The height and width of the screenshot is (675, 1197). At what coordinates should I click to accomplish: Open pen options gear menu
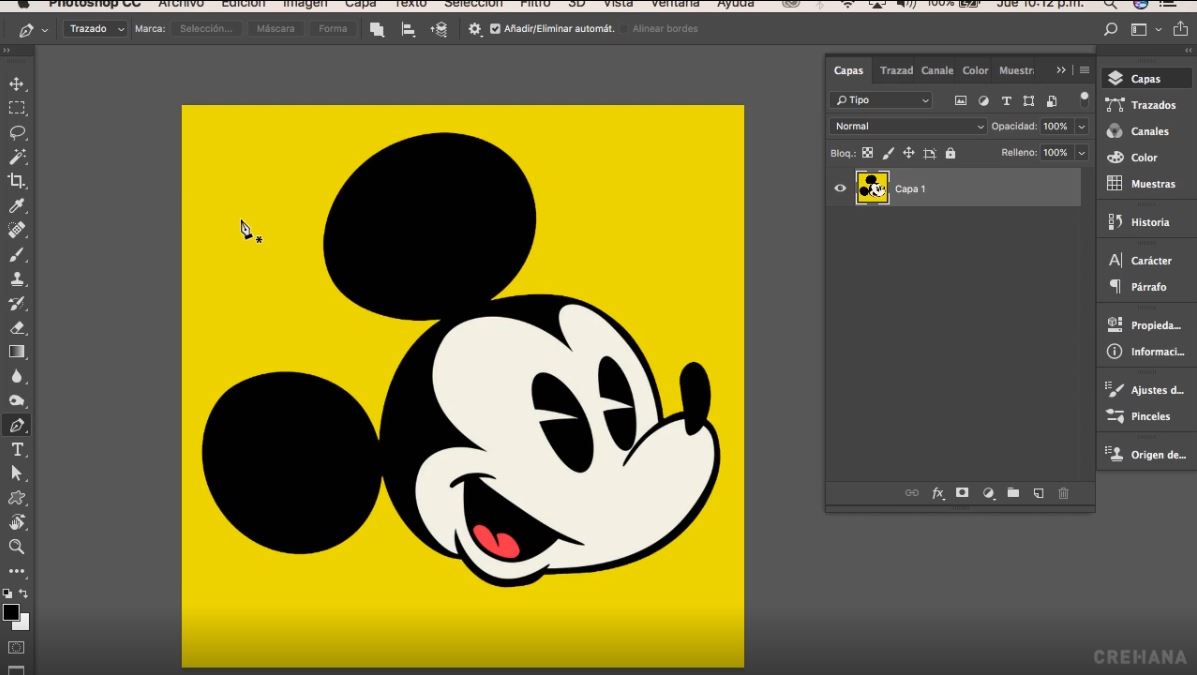click(x=475, y=29)
